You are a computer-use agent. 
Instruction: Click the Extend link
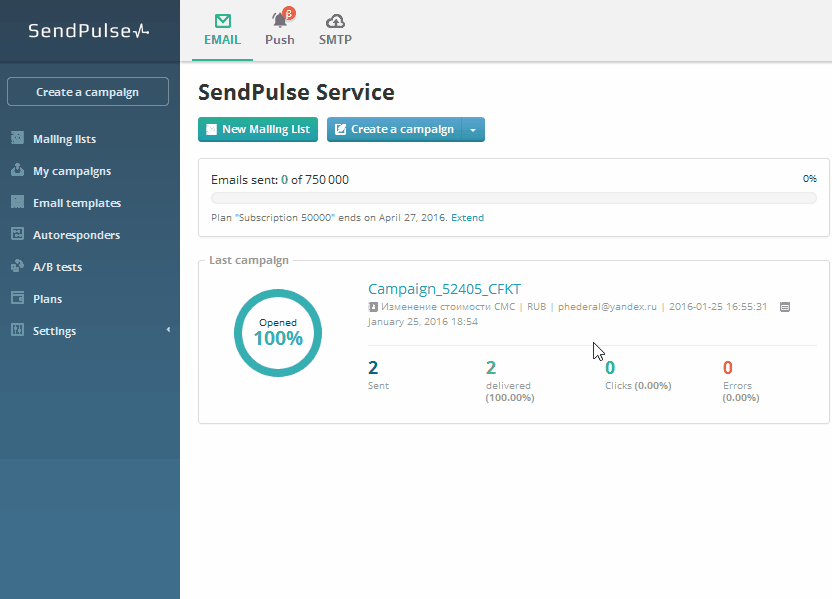(x=467, y=218)
